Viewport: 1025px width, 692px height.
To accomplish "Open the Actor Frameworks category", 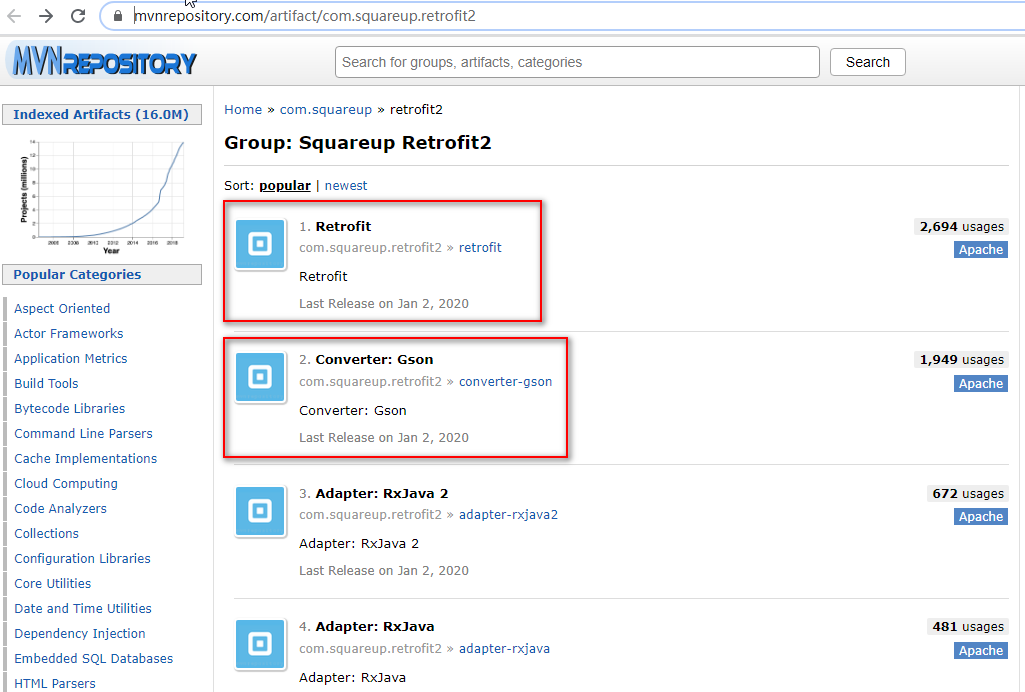I will [x=69, y=333].
